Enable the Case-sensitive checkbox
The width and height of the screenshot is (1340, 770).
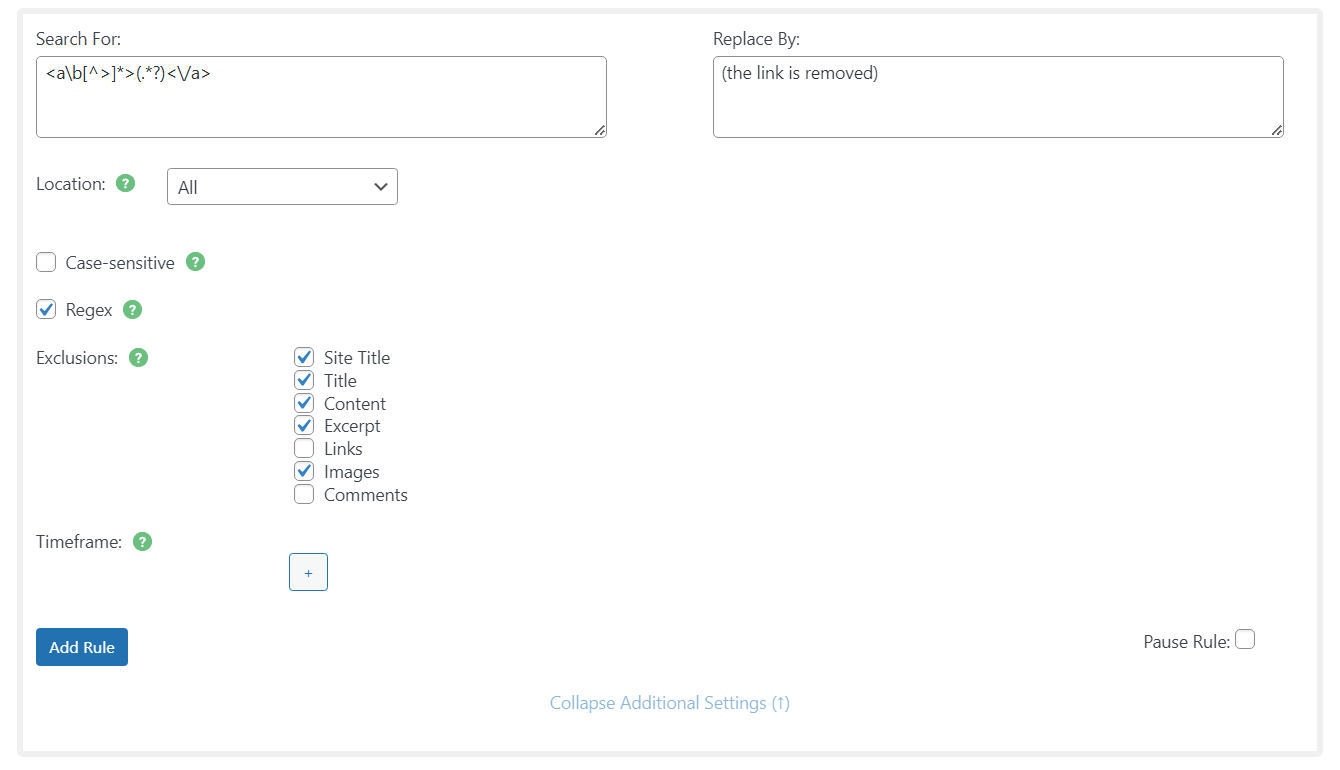(x=46, y=262)
